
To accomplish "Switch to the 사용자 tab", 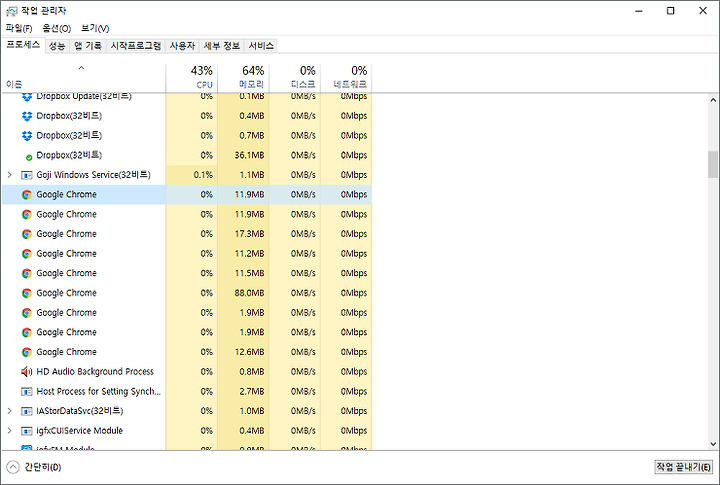I will click(x=182, y=46).
